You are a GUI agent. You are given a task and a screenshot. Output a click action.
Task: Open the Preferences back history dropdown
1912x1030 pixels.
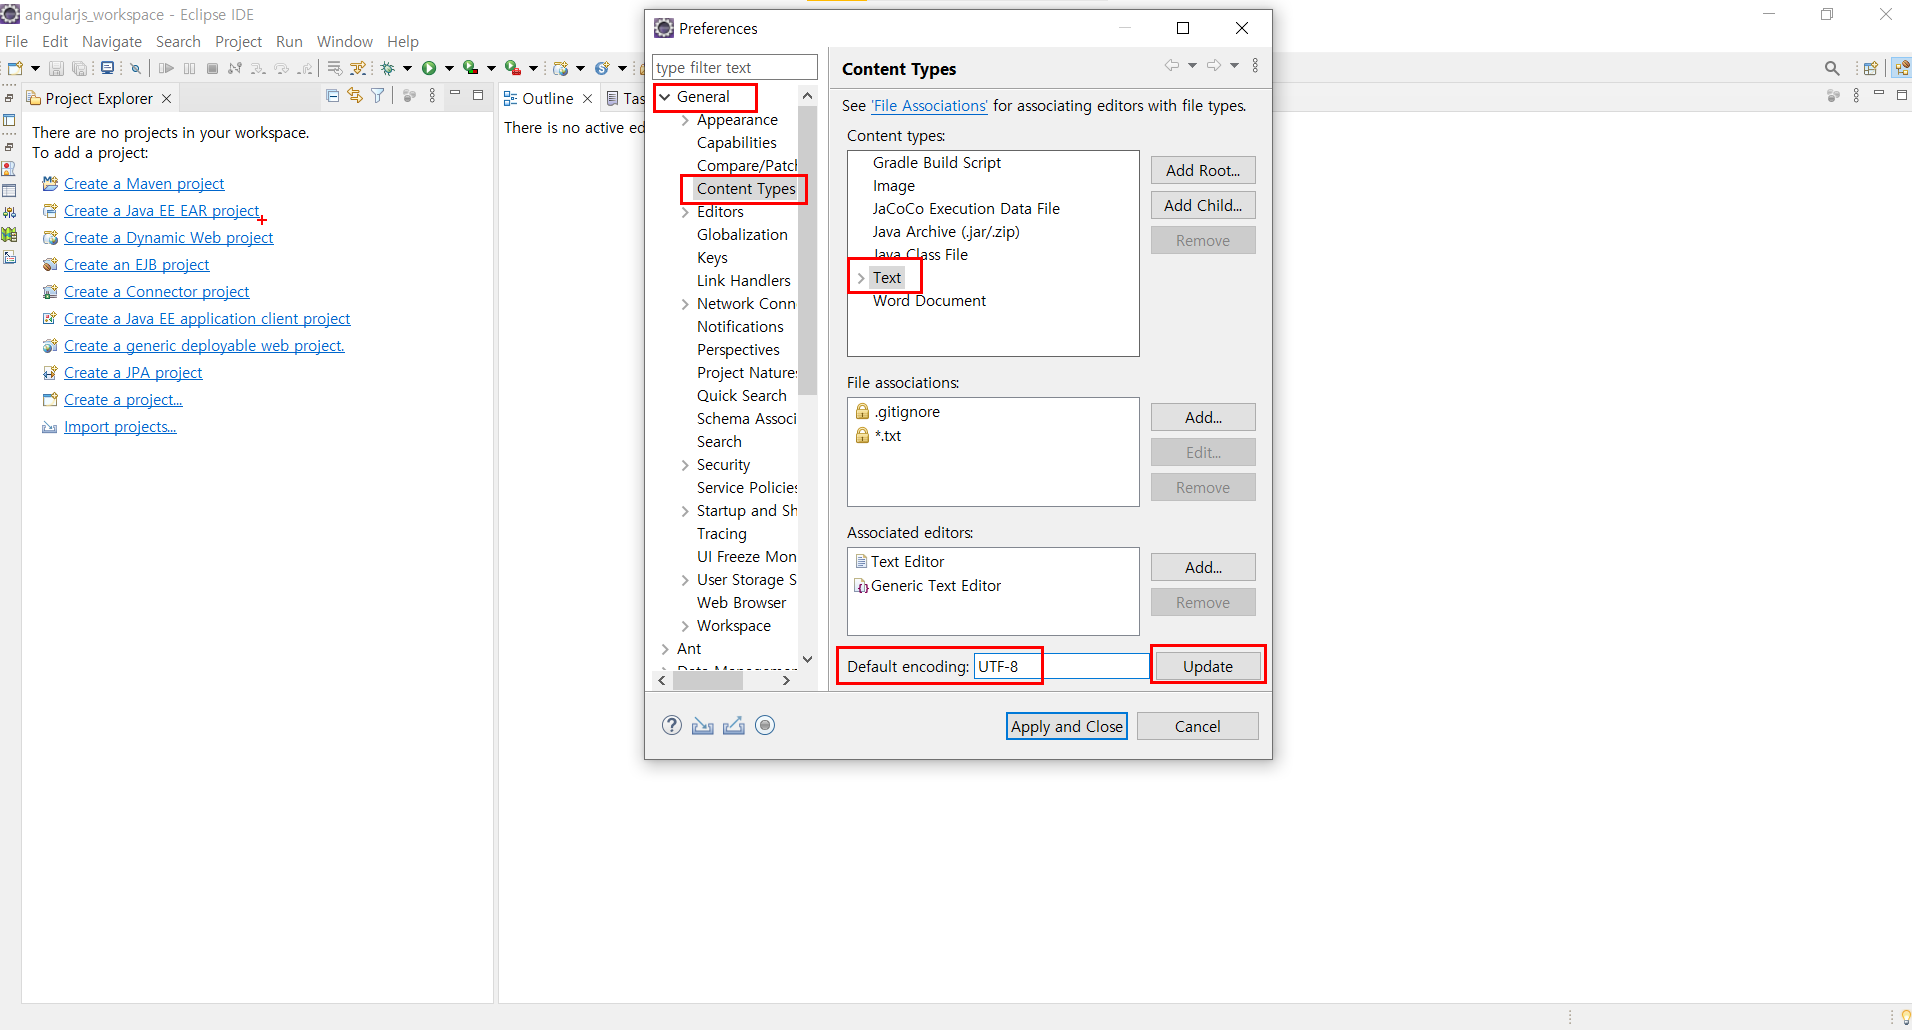click(1192, 65)
